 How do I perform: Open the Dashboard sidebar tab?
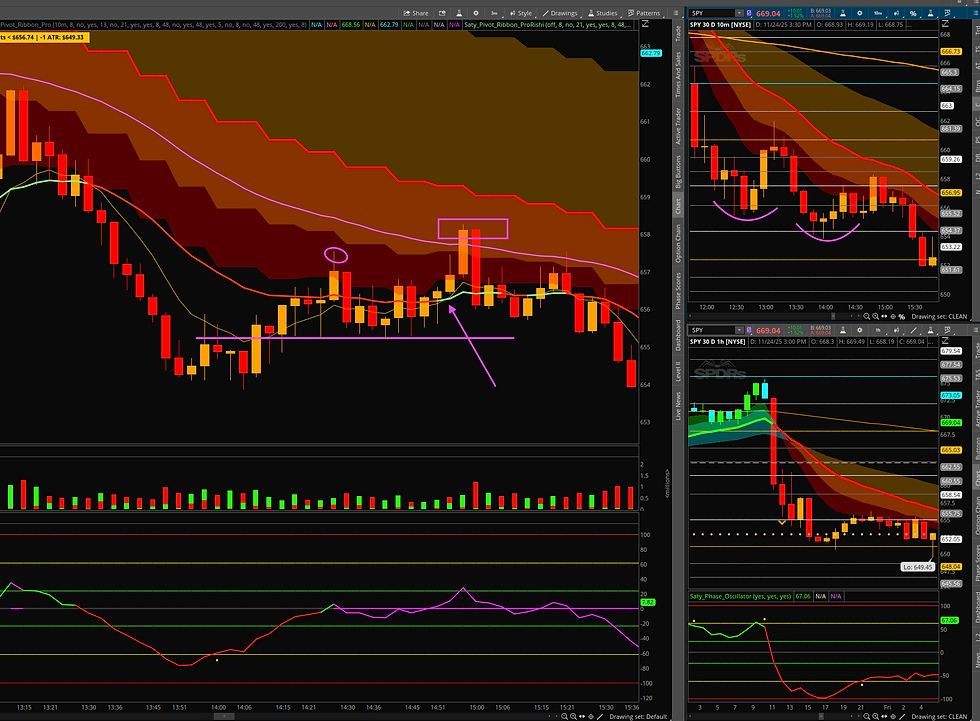point(678,336)
